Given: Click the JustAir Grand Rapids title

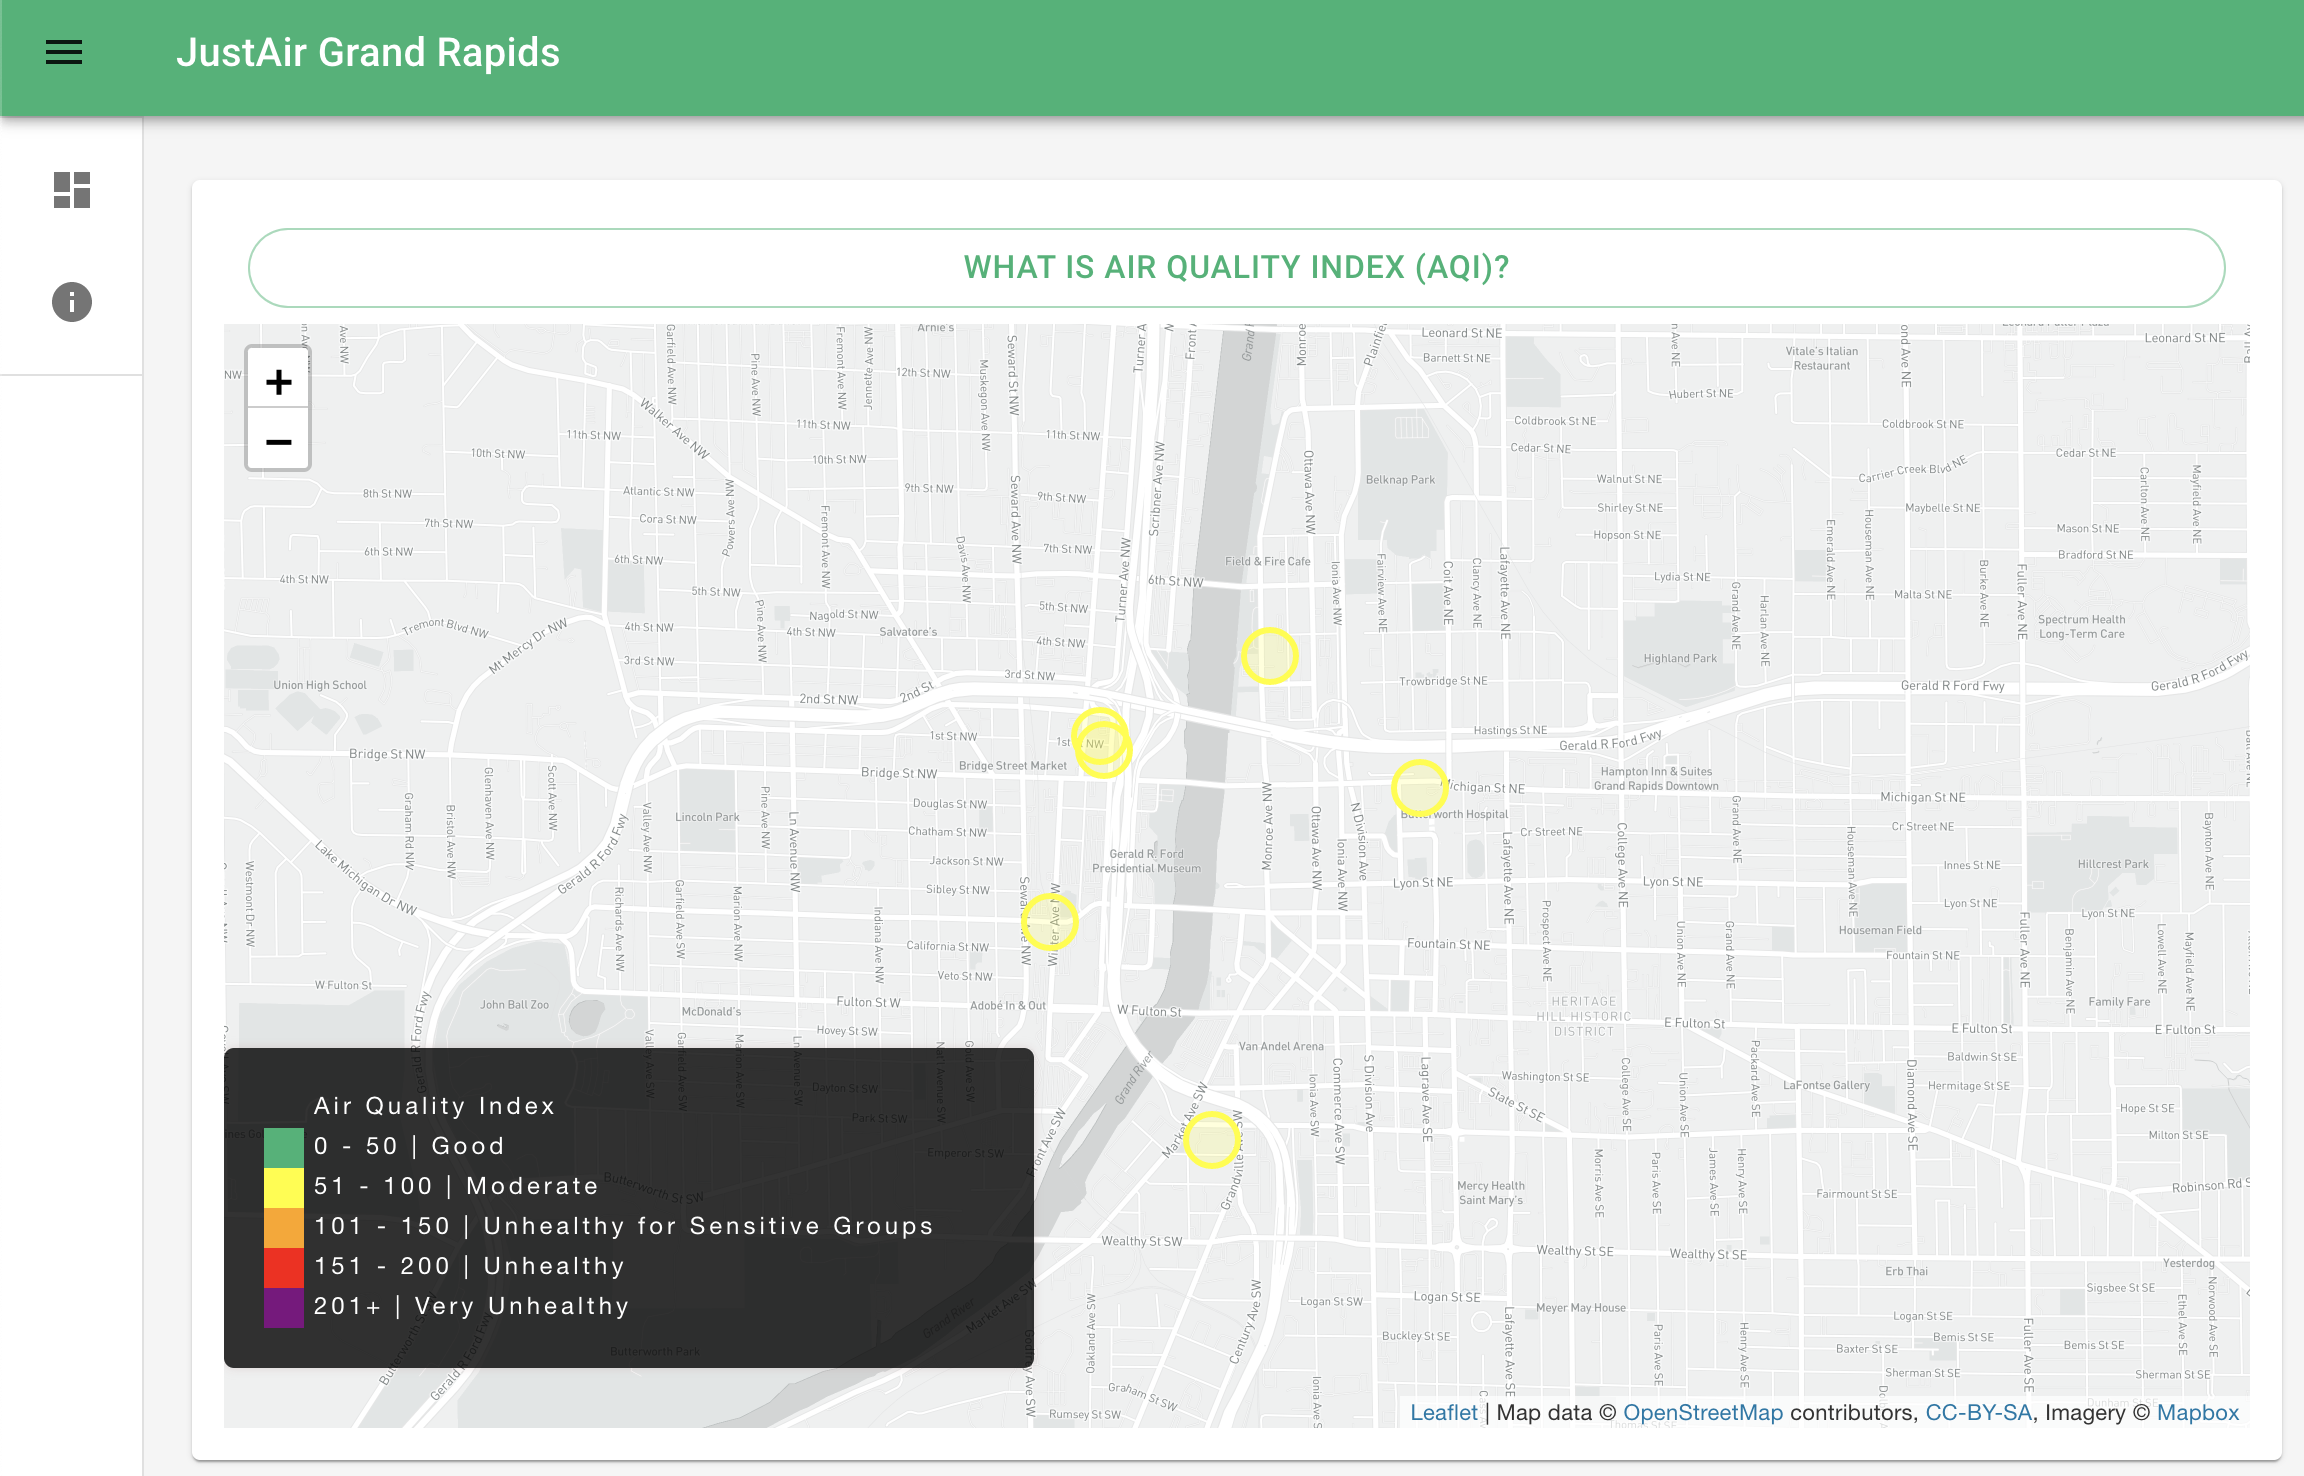Looking at the screenshot, I should click(x=370, y=53).
